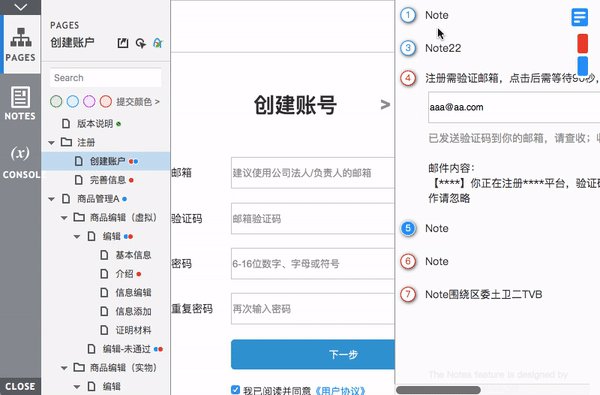The height and width of the screenshot is (395, 600).
Task: Click page icon next to 版本说明
Action: [x=66, y=124]
